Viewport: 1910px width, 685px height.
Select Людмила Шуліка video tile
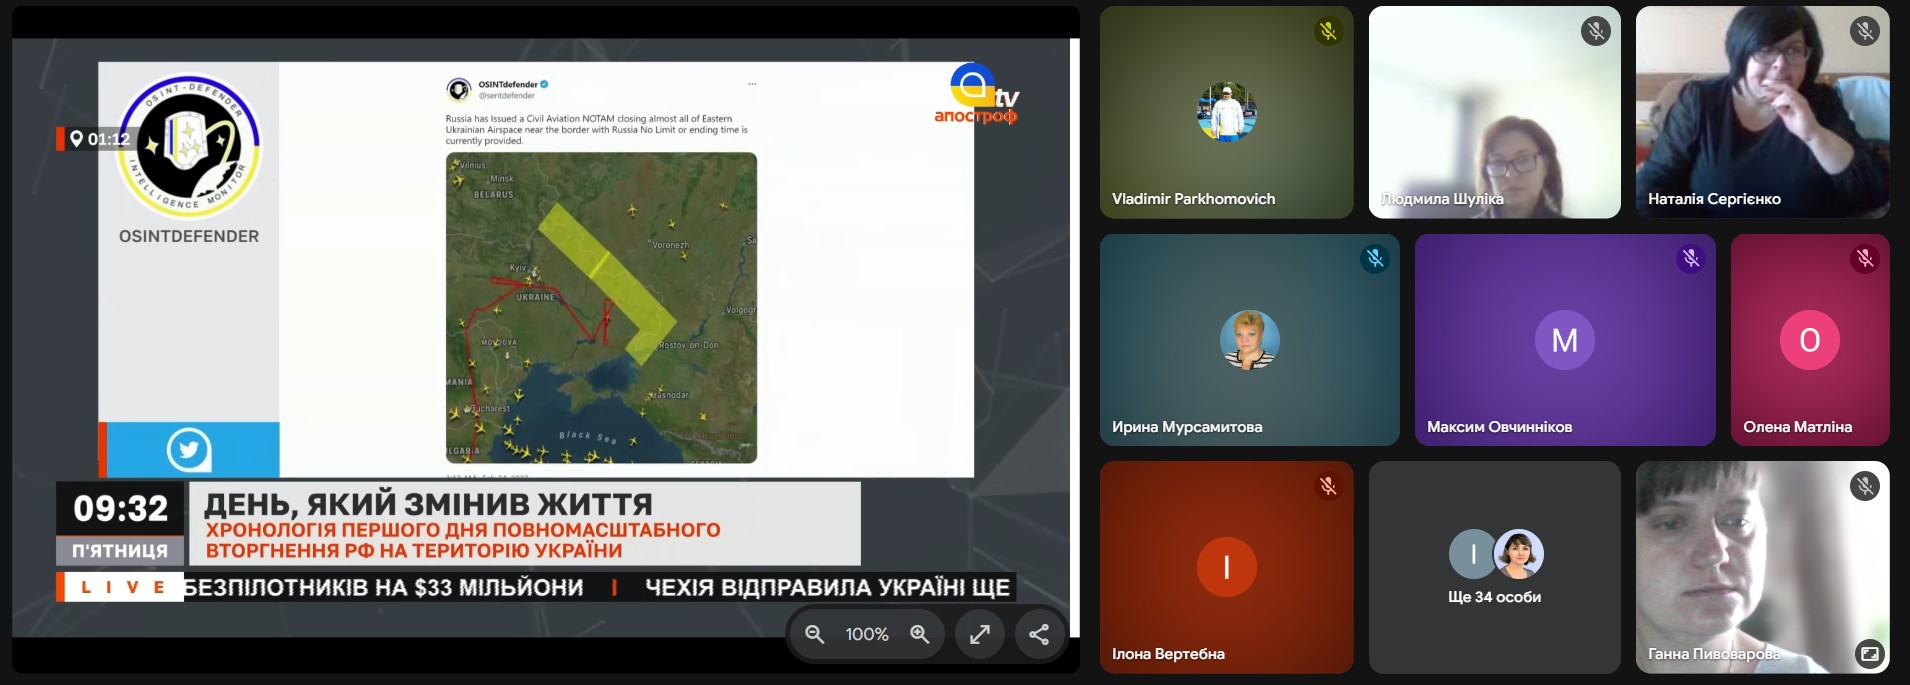point(1494,112)
